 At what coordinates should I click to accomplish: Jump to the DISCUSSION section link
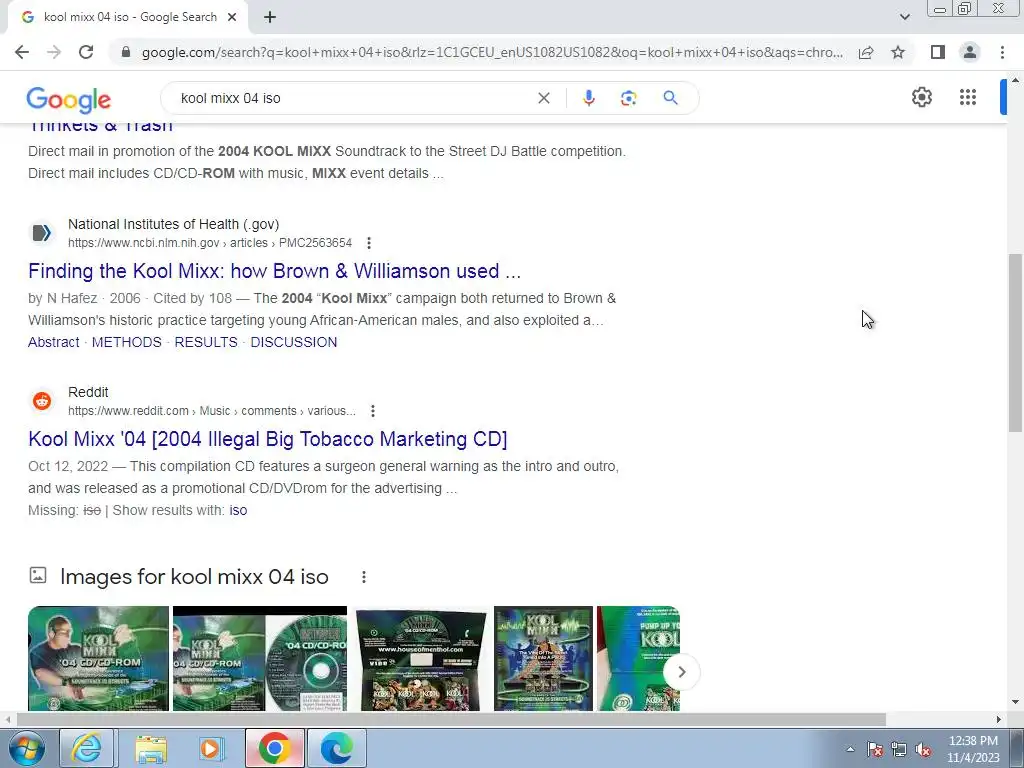[x=294, y=342]
